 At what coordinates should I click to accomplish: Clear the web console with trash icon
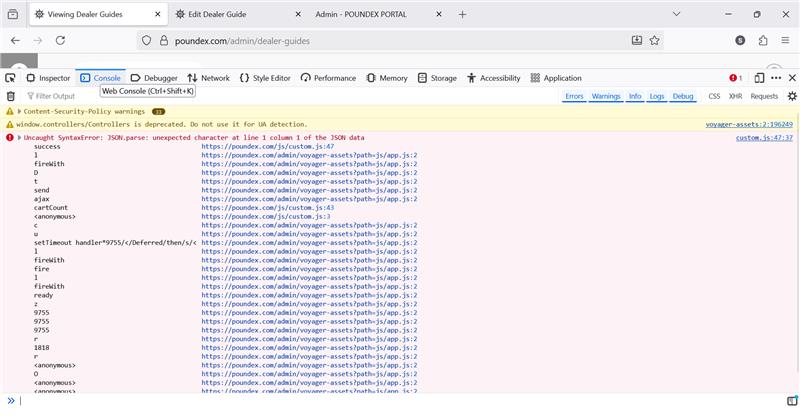11,96
